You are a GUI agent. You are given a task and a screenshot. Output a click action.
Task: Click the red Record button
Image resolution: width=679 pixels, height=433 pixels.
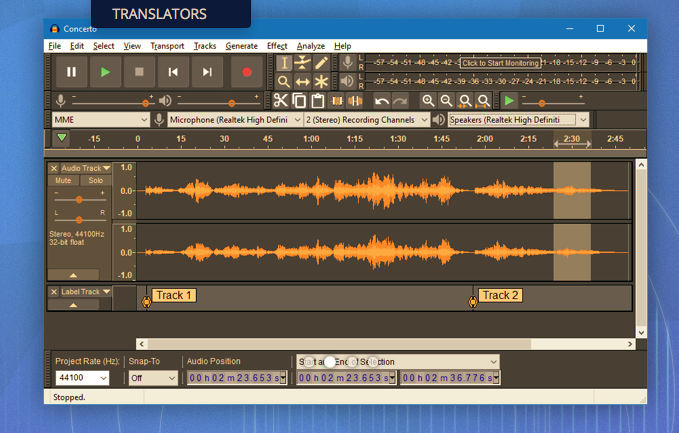pyautogui.click(x=246, y=72)
